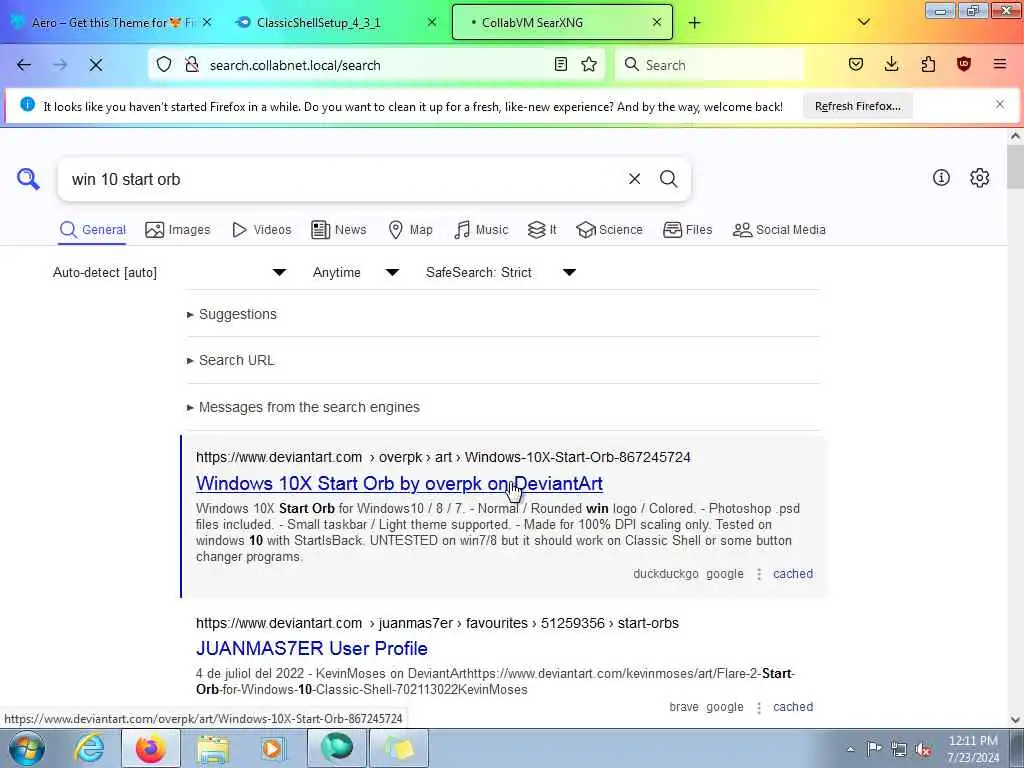Open the uBlock Origin extension icon
Screen dimensions: 1024x768
click(964, 64)
